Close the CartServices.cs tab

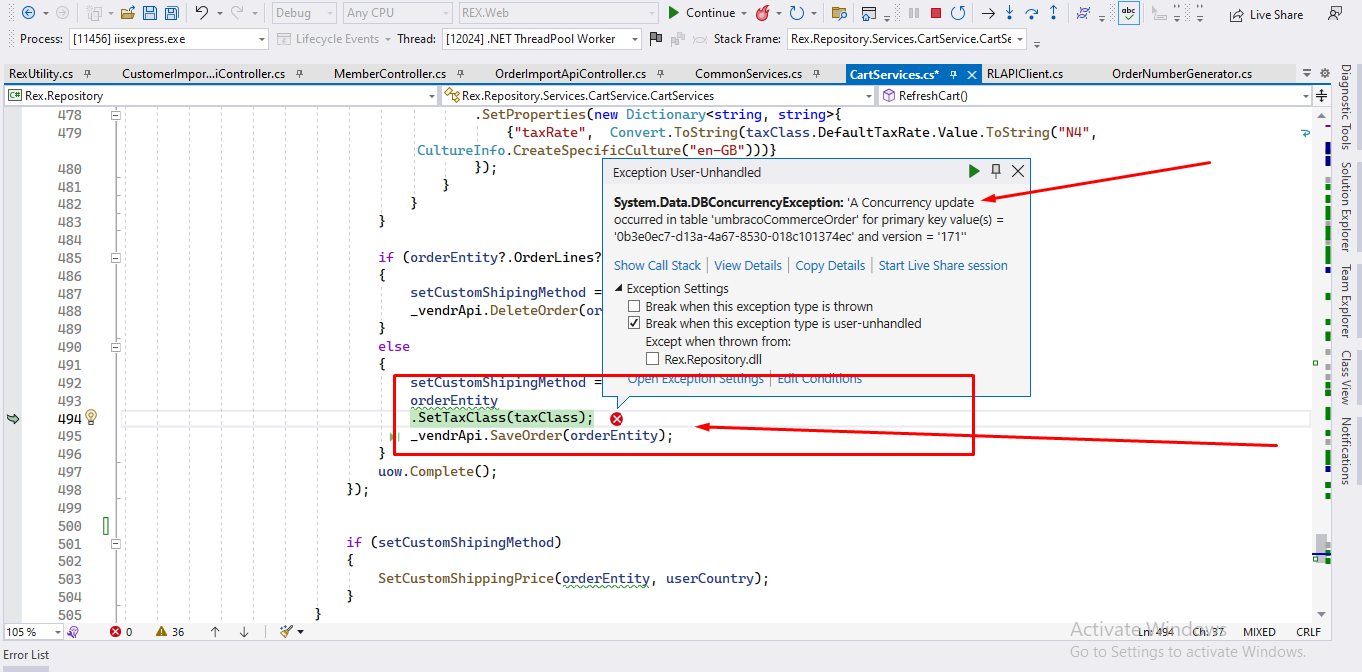click(x=970, y=74)
